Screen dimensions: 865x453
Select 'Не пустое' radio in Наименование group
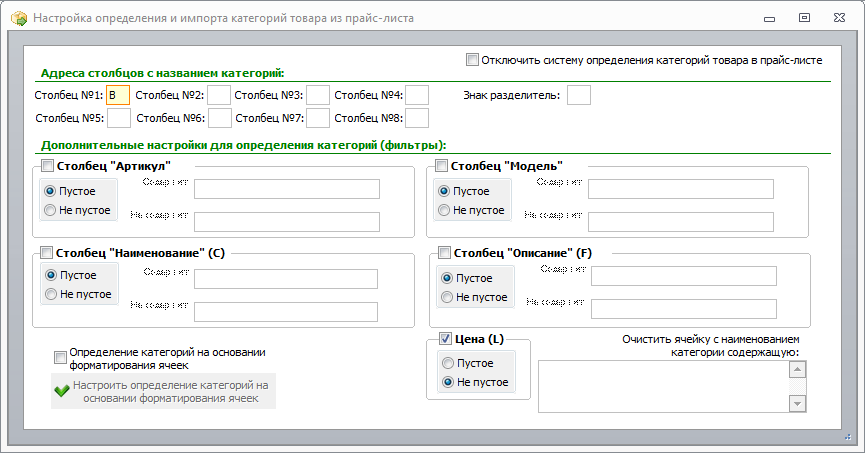coord(51,294)
